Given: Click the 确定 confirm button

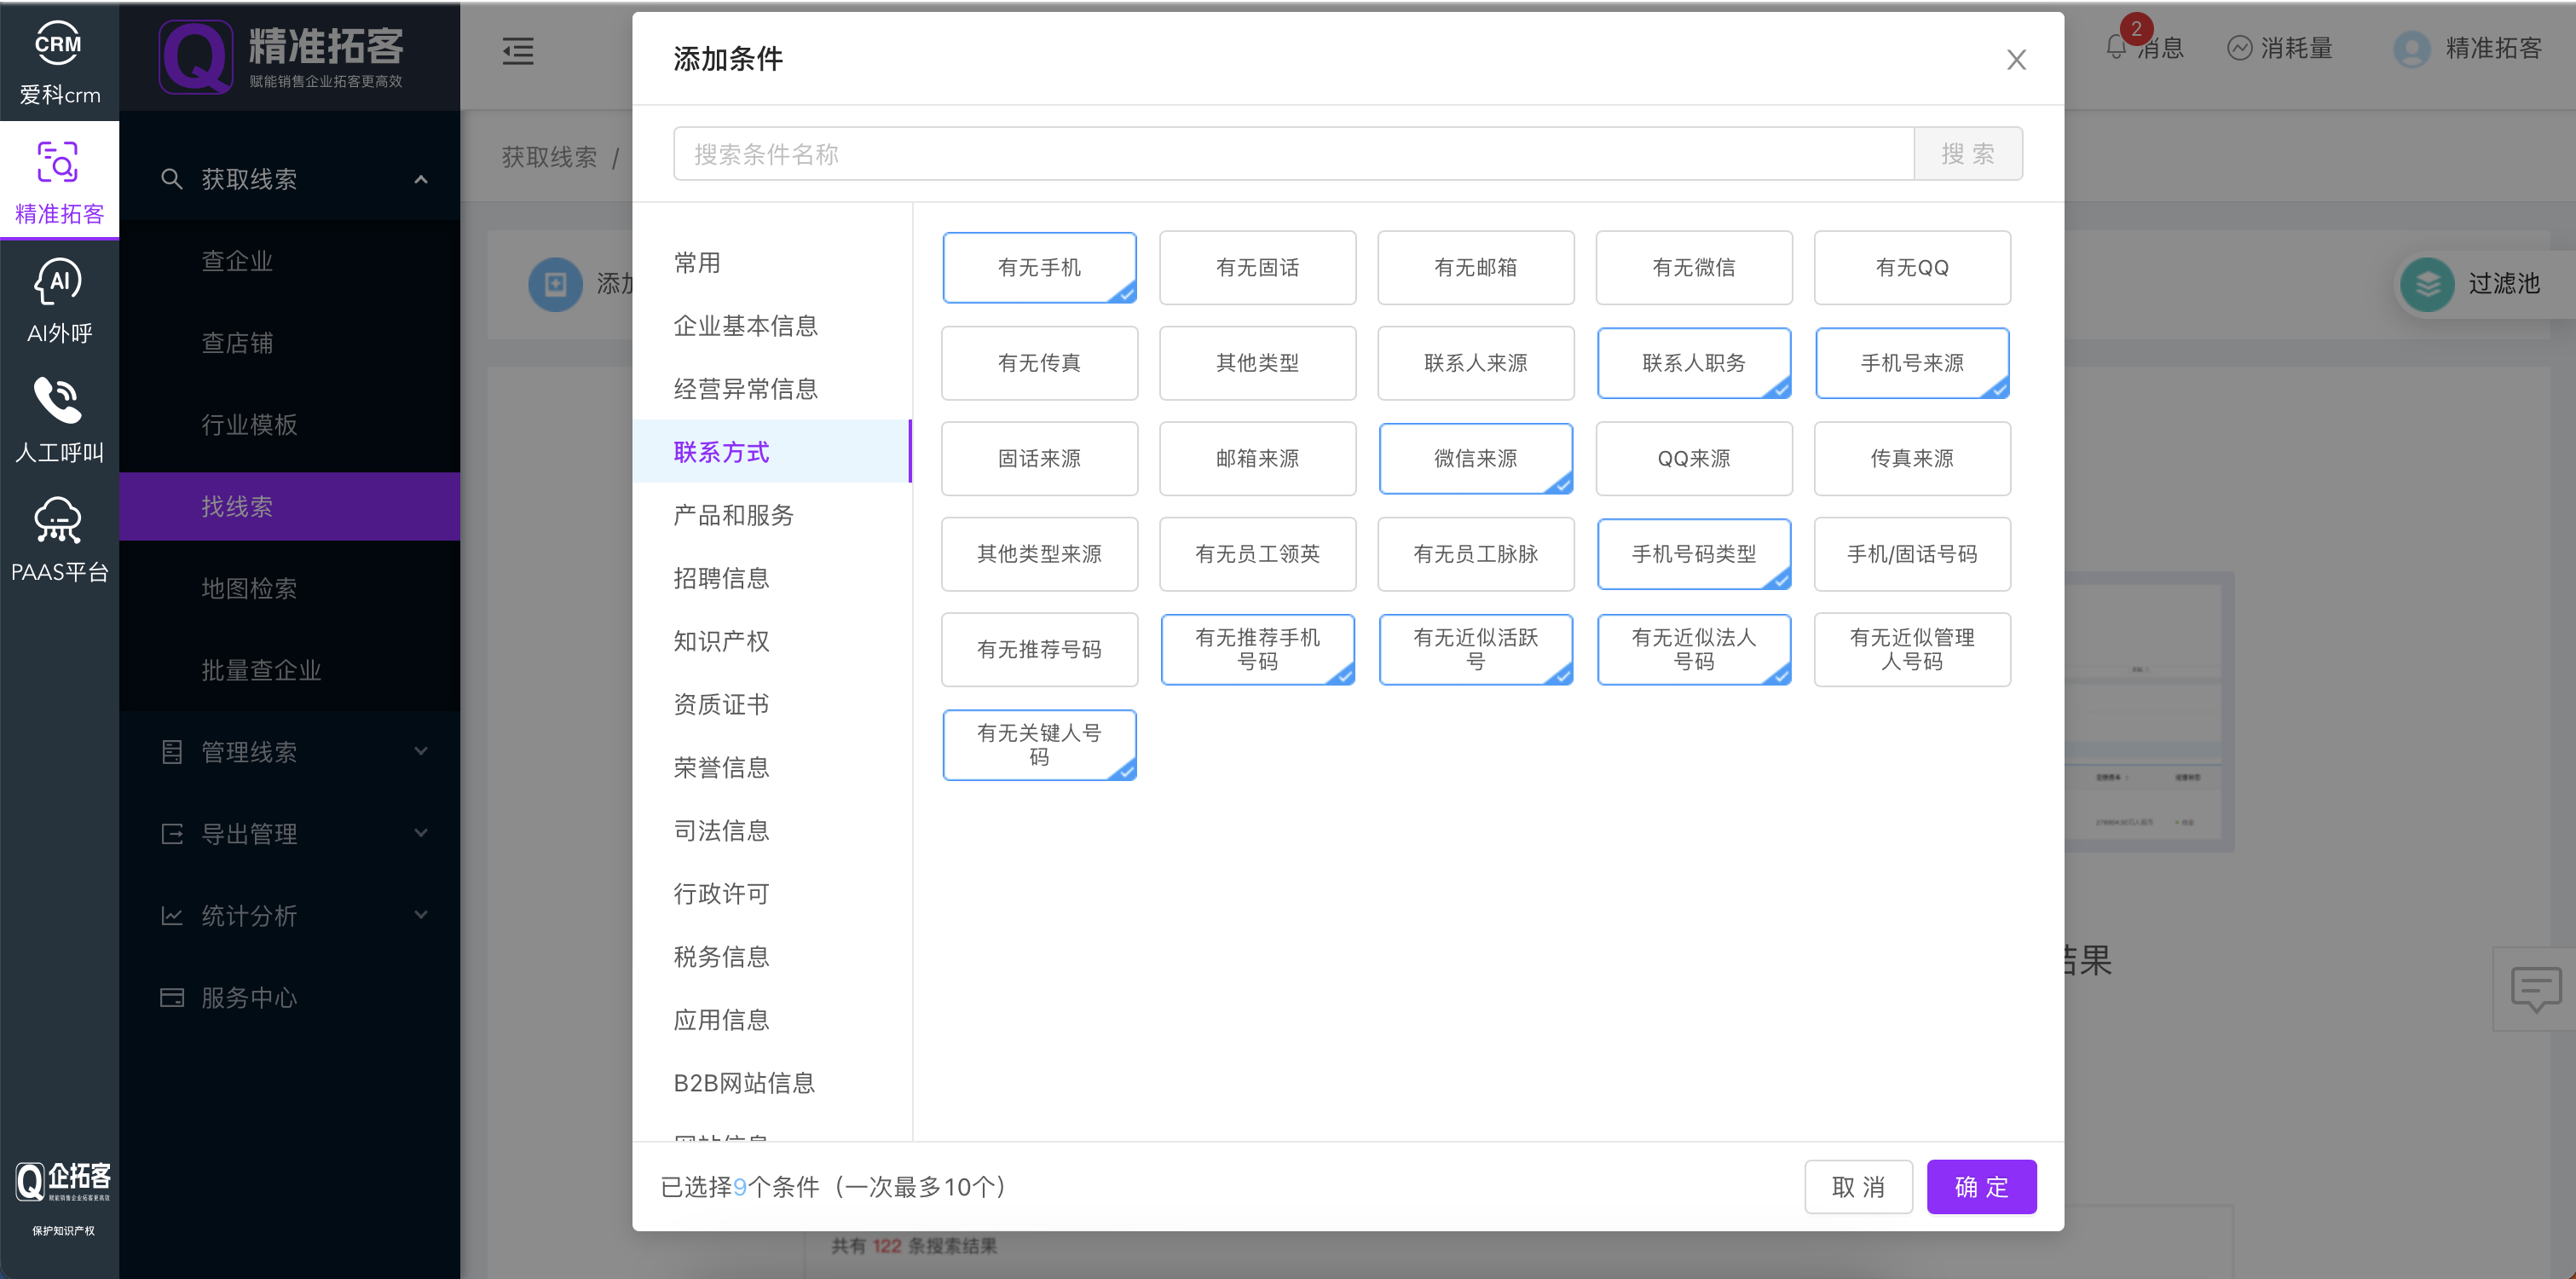Looking at the screenshot, I should 1981,1187.
